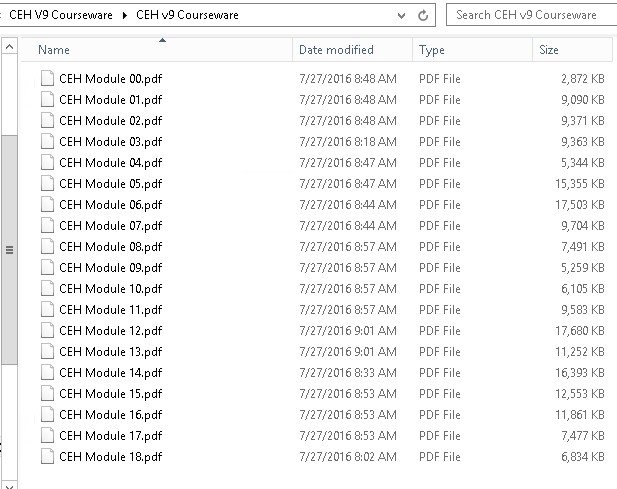Click the 7/27/2016 8:02 AM date
The width and height of the screenshot is (617, 489).
click(348, 457)
